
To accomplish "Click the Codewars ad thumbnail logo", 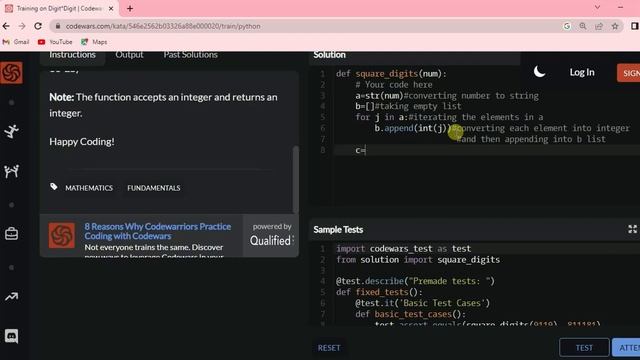I will pyautogui.click(x=62, y=236).
